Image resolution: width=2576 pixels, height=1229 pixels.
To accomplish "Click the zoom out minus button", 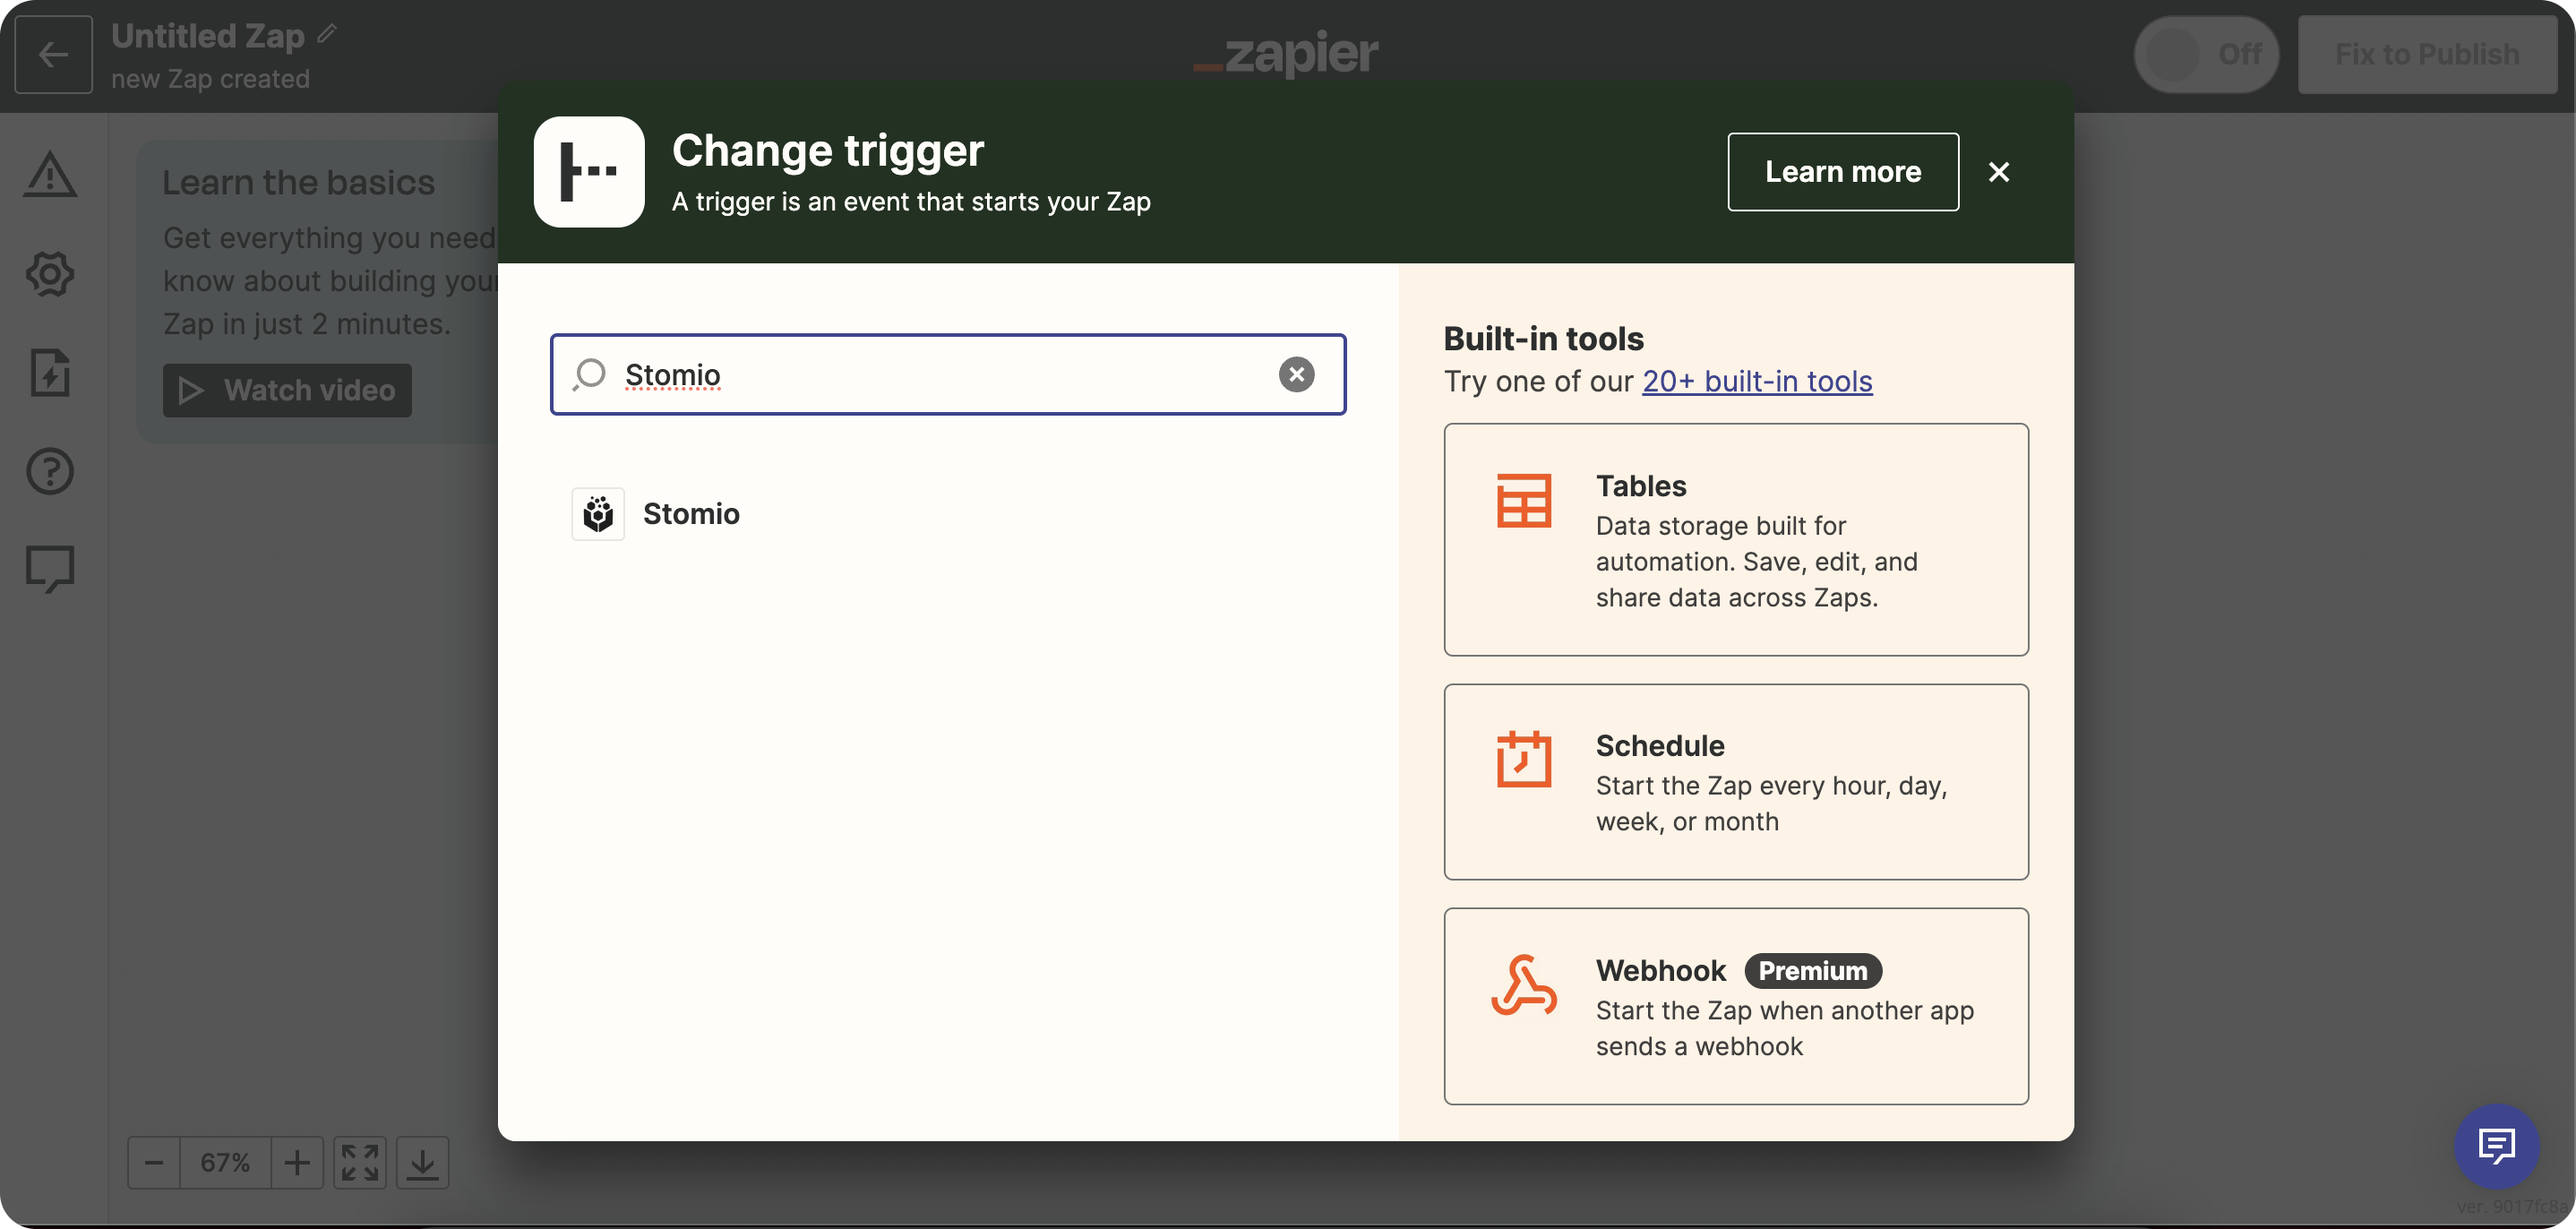I will point(154,1162).
